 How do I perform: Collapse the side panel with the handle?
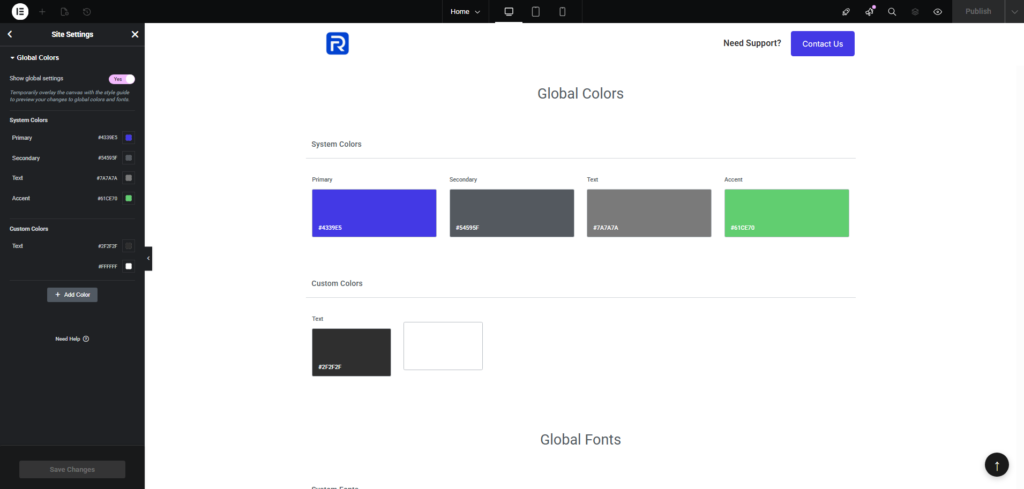point(148,258)
